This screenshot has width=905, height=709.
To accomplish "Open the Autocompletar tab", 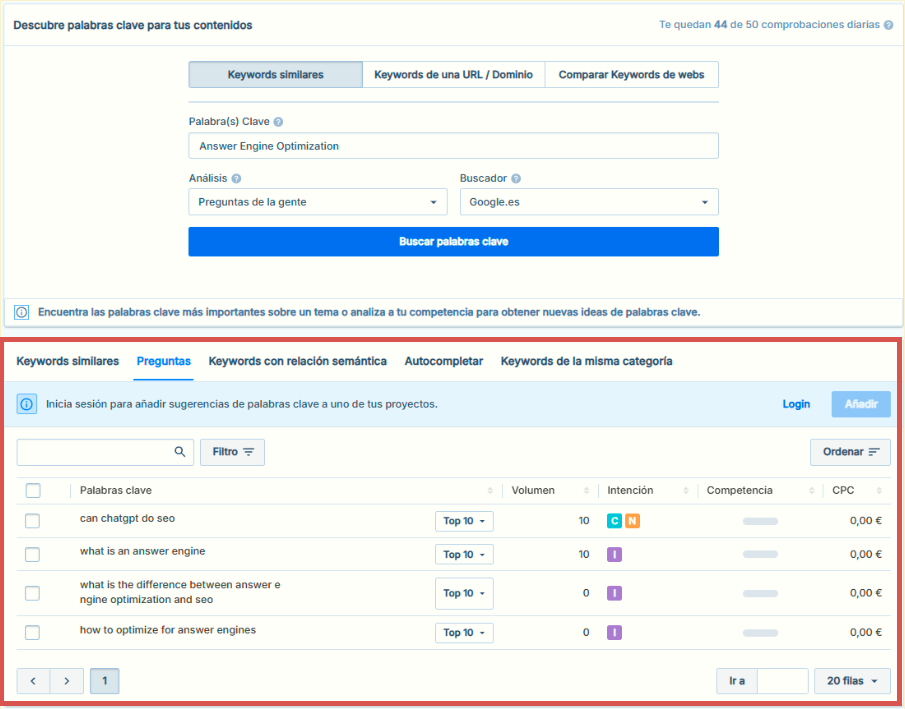I will pos(443,361).
